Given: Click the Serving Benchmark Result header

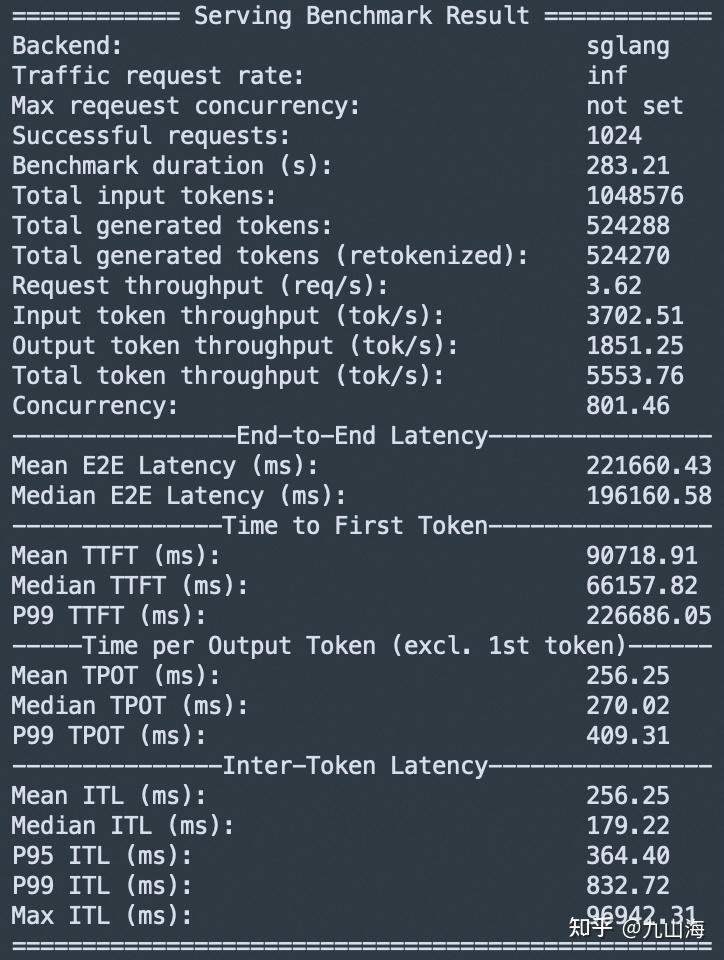Looking at the screenshot, I should (361, 16).
